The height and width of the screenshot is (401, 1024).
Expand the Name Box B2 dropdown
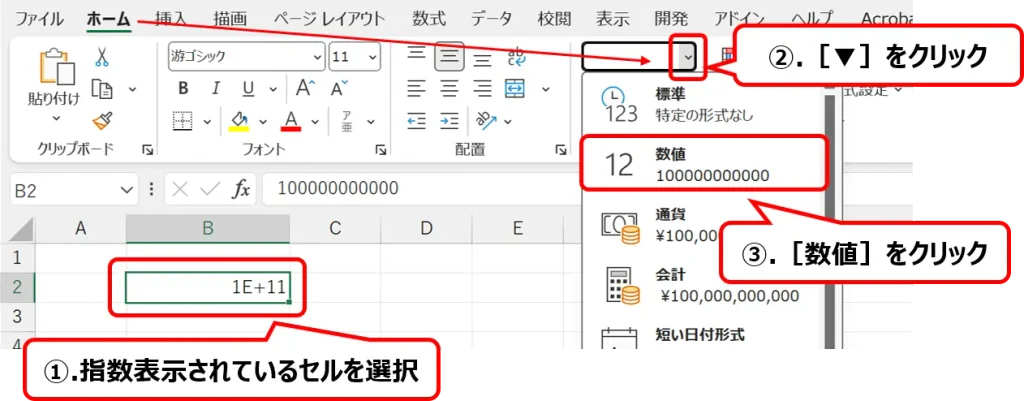point(125,189)
